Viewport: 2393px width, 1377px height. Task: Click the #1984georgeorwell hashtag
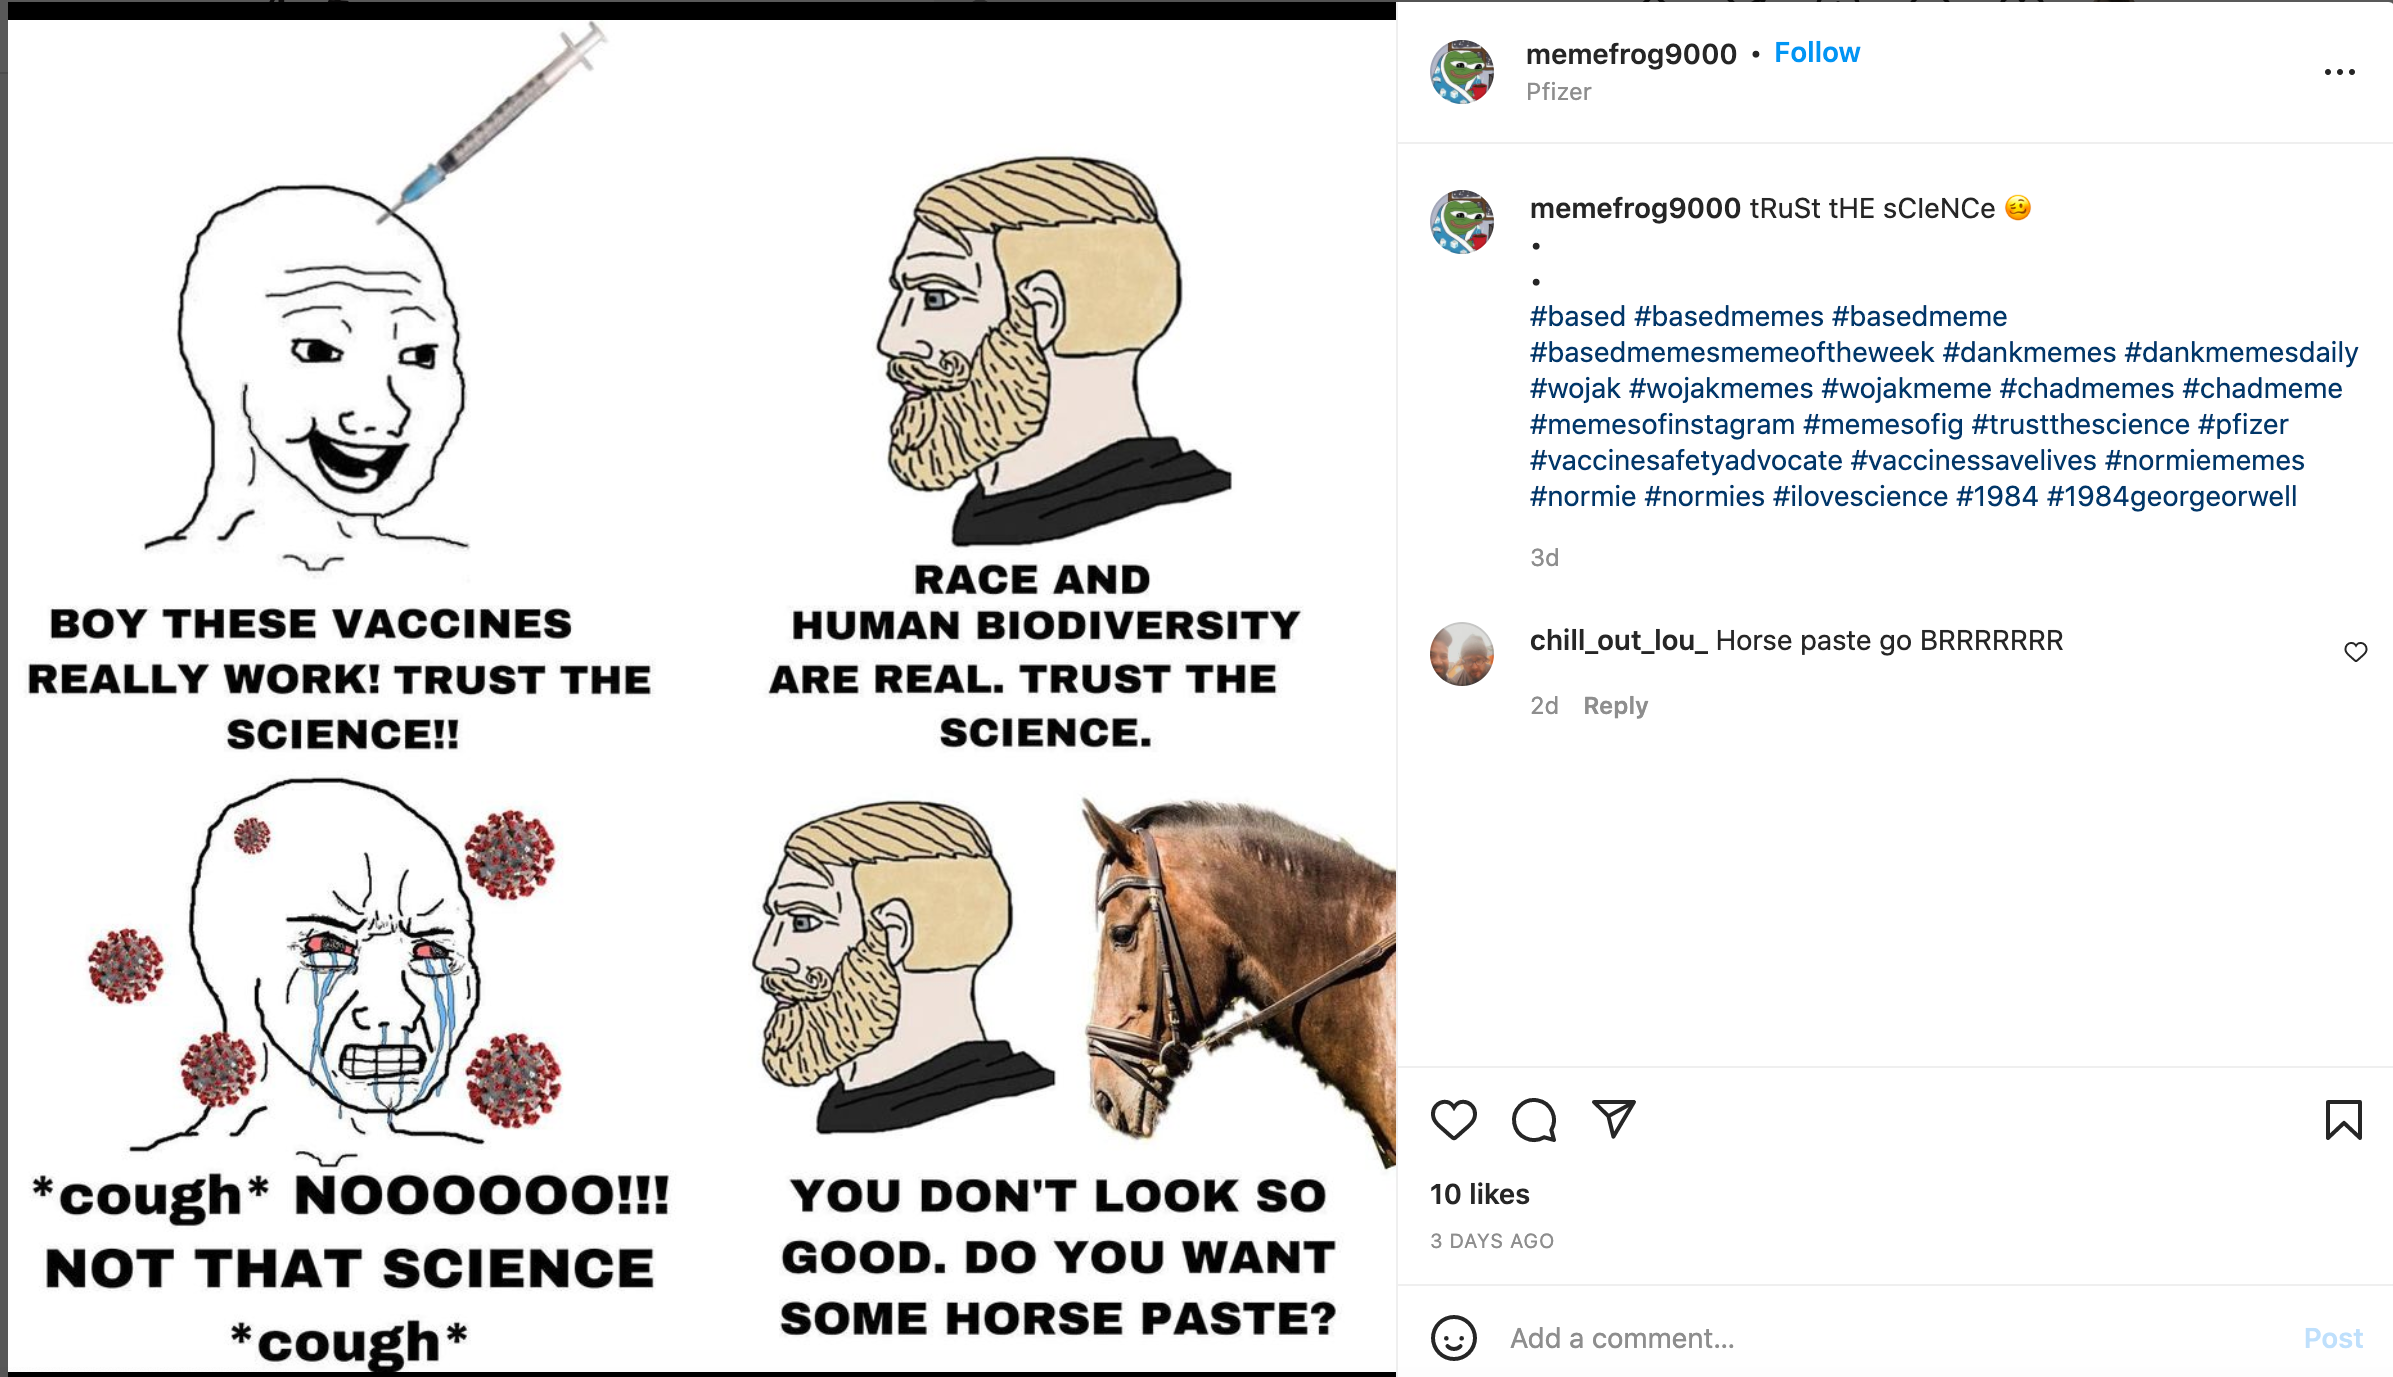tap(2171, 497)
